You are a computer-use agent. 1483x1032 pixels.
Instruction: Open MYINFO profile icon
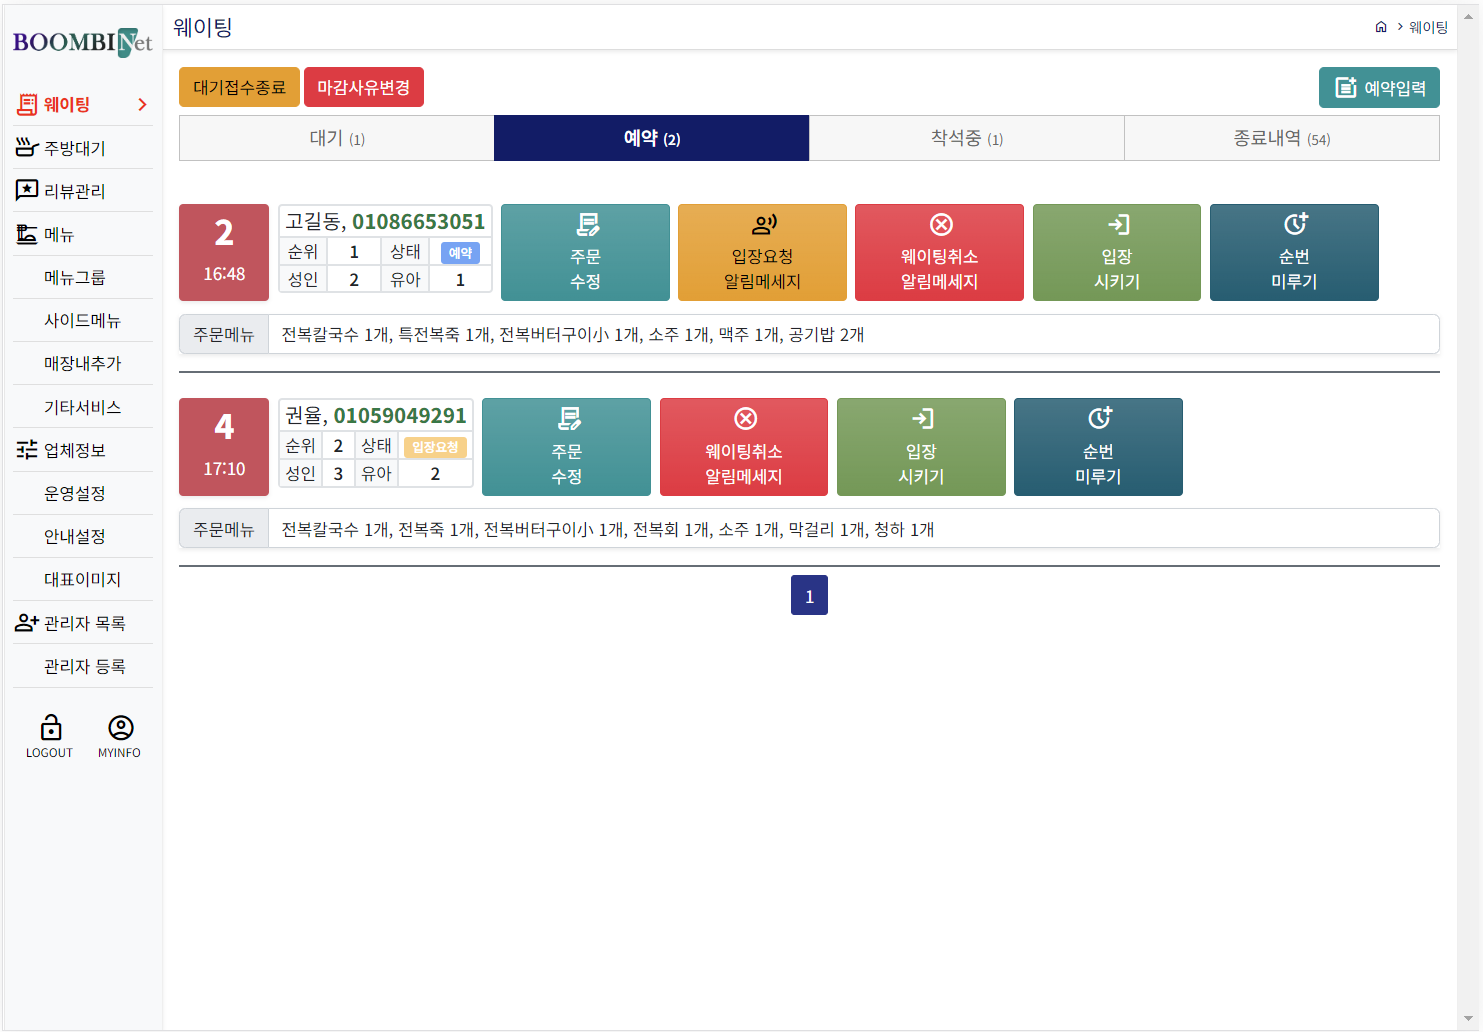pos(120,728)
